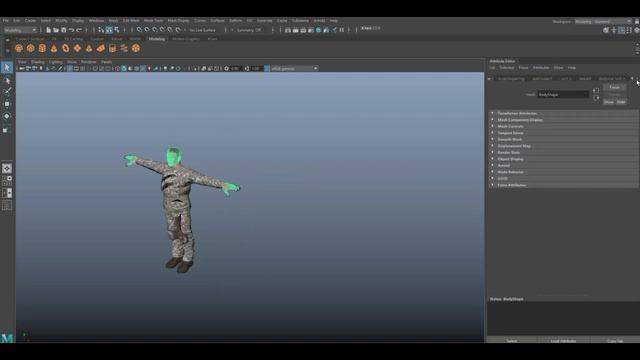The height and width of the screenshot is (360, 640).
Task: Open the Modeling menu set dropdown
Action: pyautogui.click(x=20, y=30)
